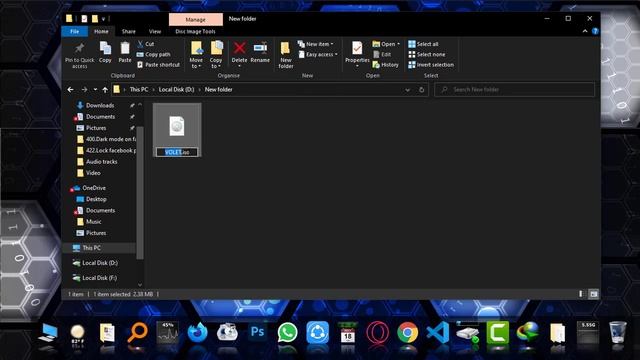Screen dimensions: 640x360
Task: Expand the Easy access dropdown
Action: pos(318,54)
